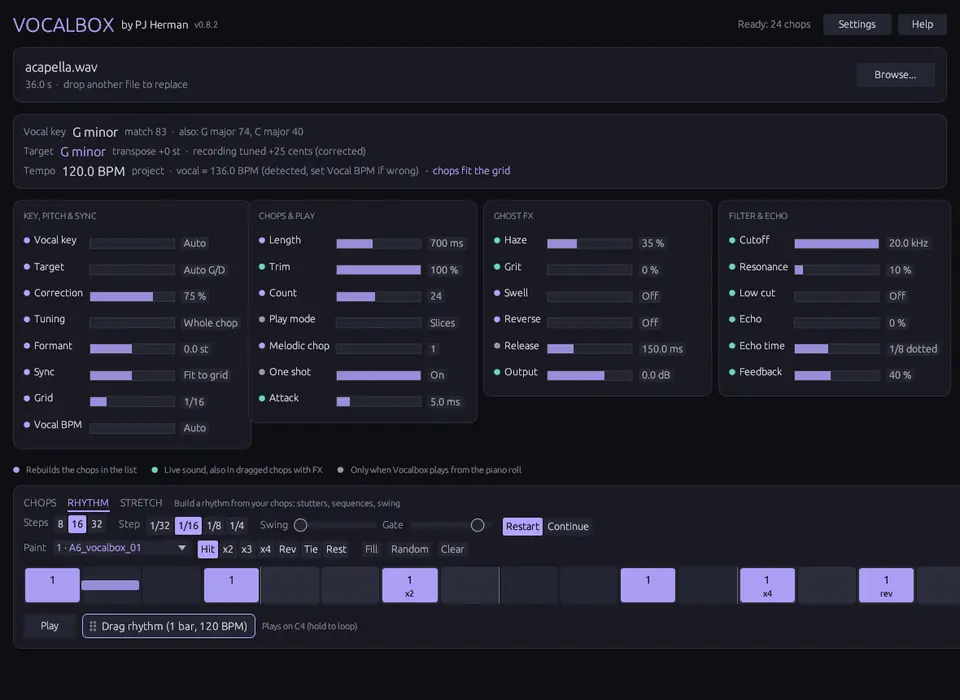Adjust the Trim slider
Image resolution: width=960 pixels, height=700 pixels.
pyautogui.click(x=379, y=270)
